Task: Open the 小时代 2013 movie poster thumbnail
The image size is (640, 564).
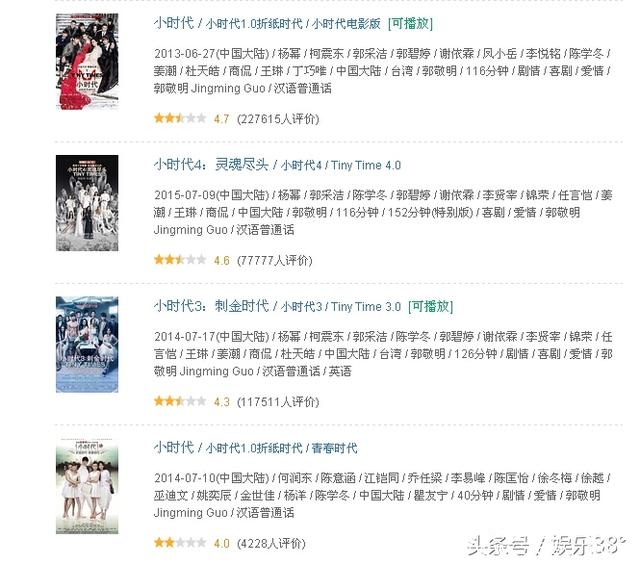Action: coord(87,61)
